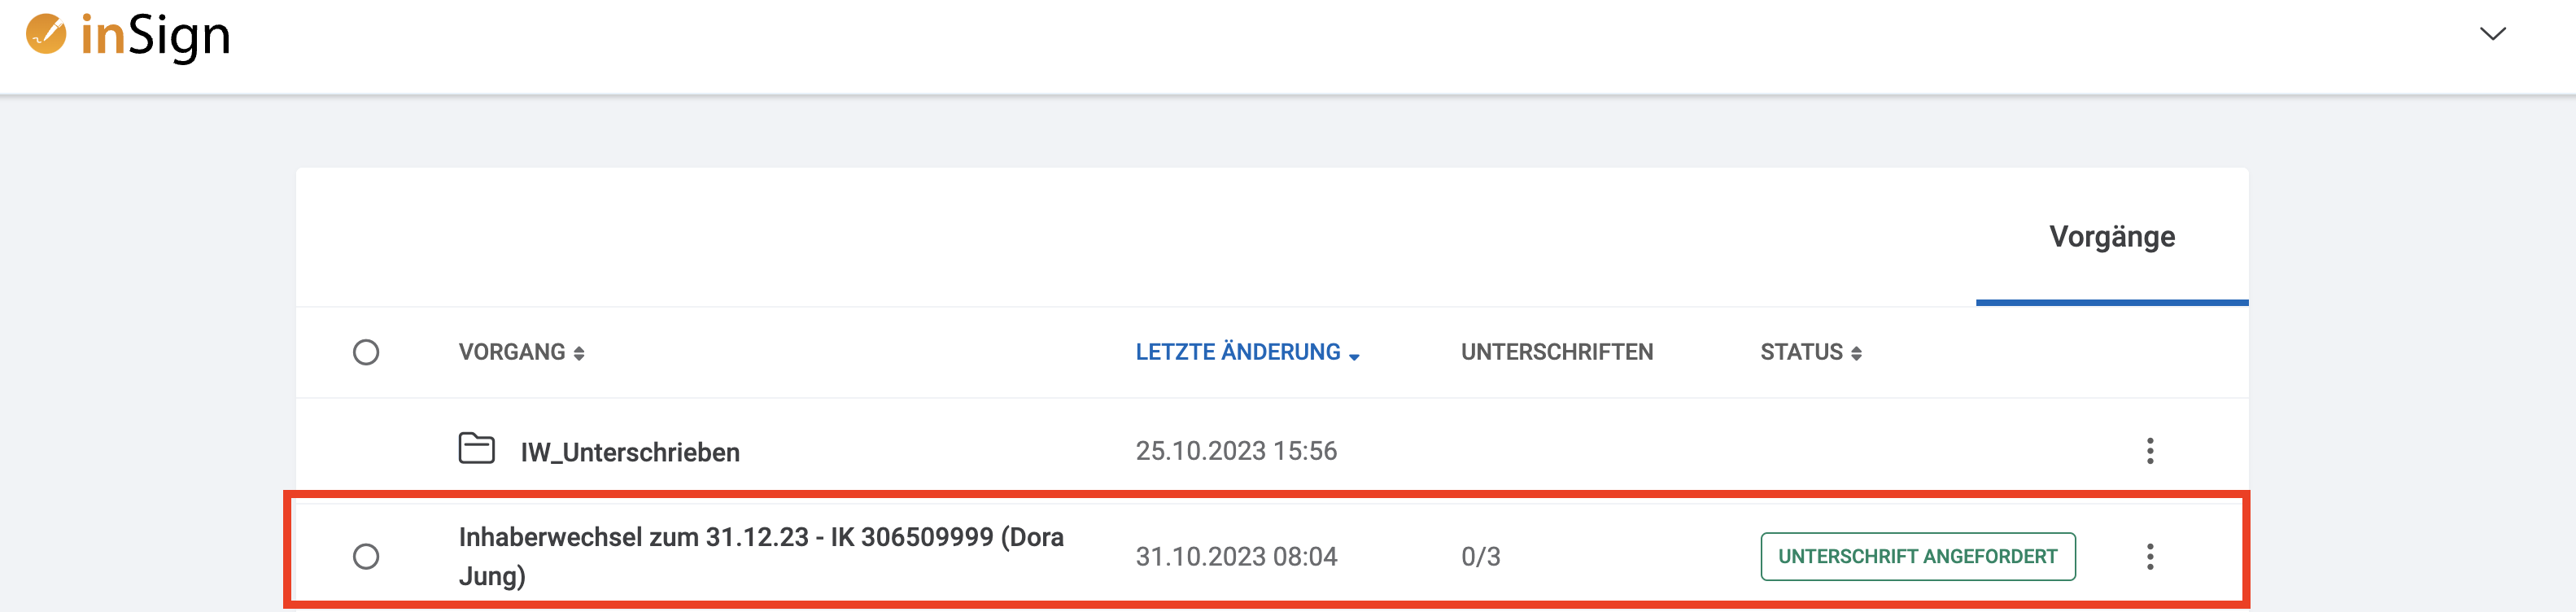Image resolution: width=2576 pixels, height=612 pixels.
Task: Click the date 31.10.2023 08:04
Action: click(1236, 557)
